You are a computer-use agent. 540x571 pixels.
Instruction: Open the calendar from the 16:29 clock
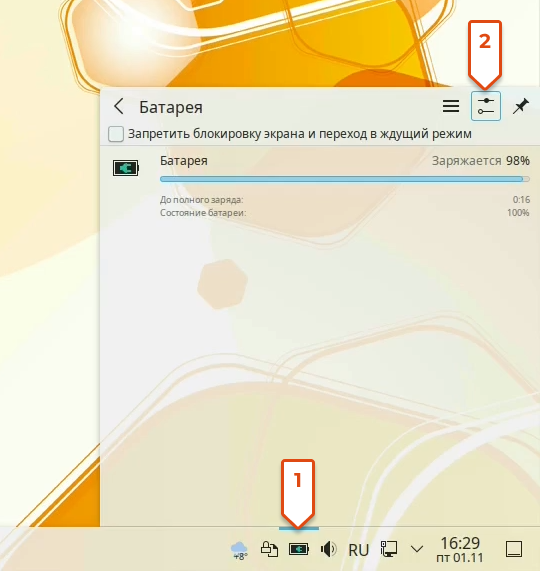coord(460,550)
